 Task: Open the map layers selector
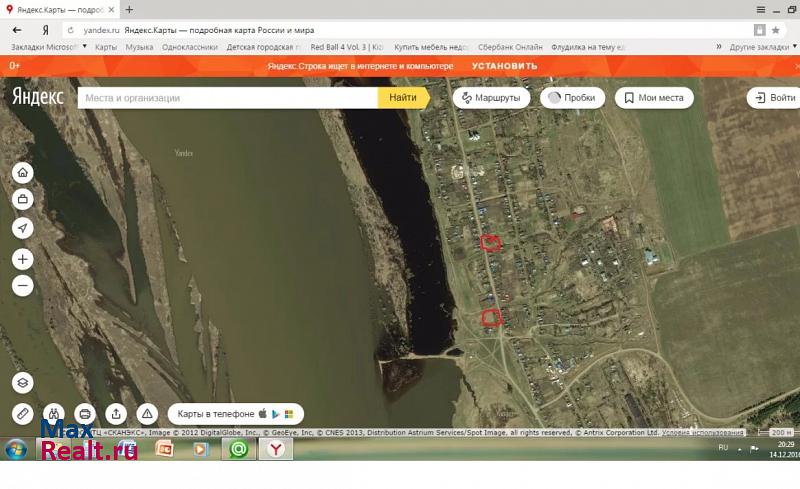(22, 383)
